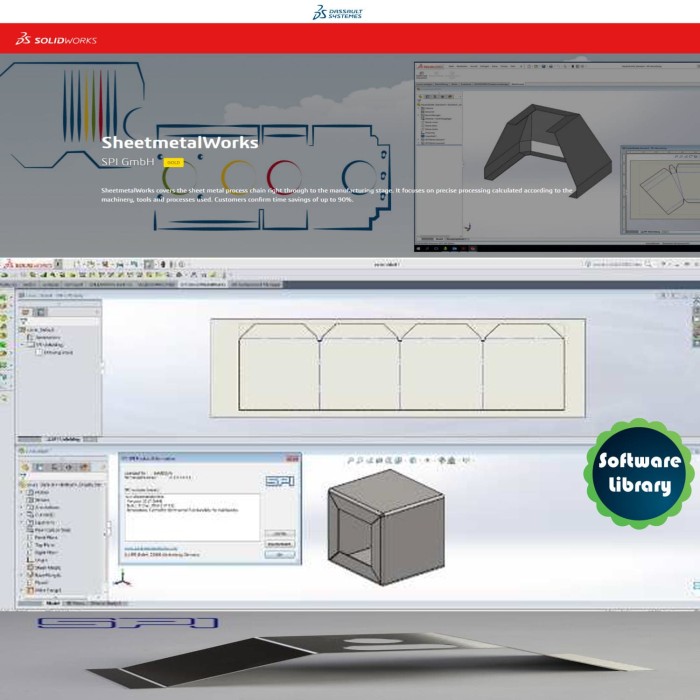Click the SolidWorks help search field

coord(618,264)
